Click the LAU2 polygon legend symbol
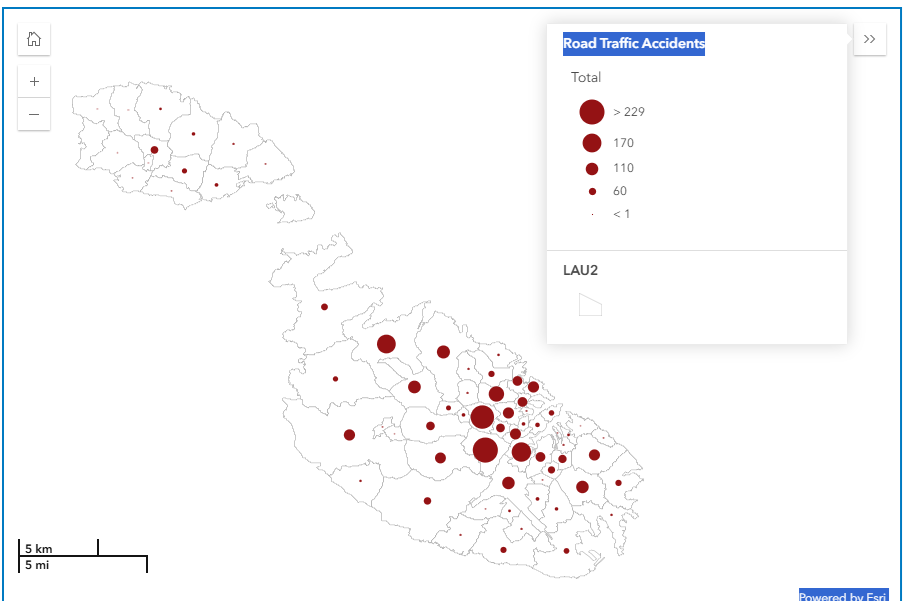Screen dimensions: 913x601 tap(590, 305)
